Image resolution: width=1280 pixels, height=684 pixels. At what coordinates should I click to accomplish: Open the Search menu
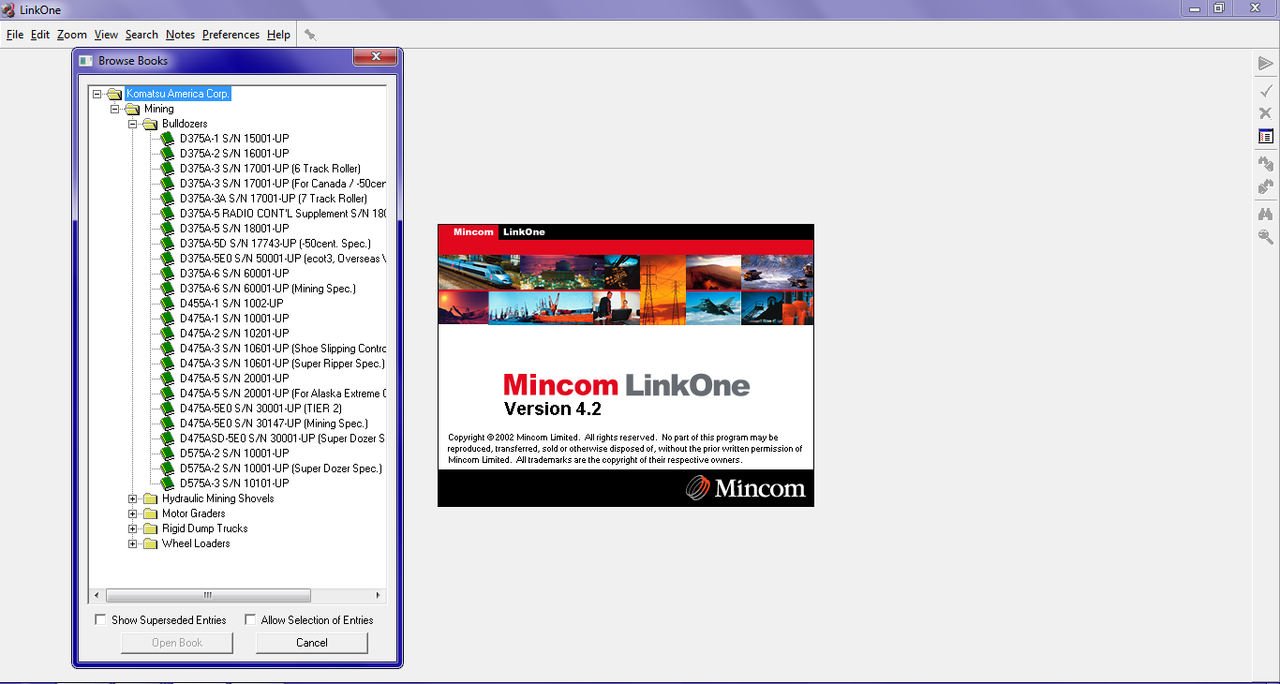[x=142, y=34]
